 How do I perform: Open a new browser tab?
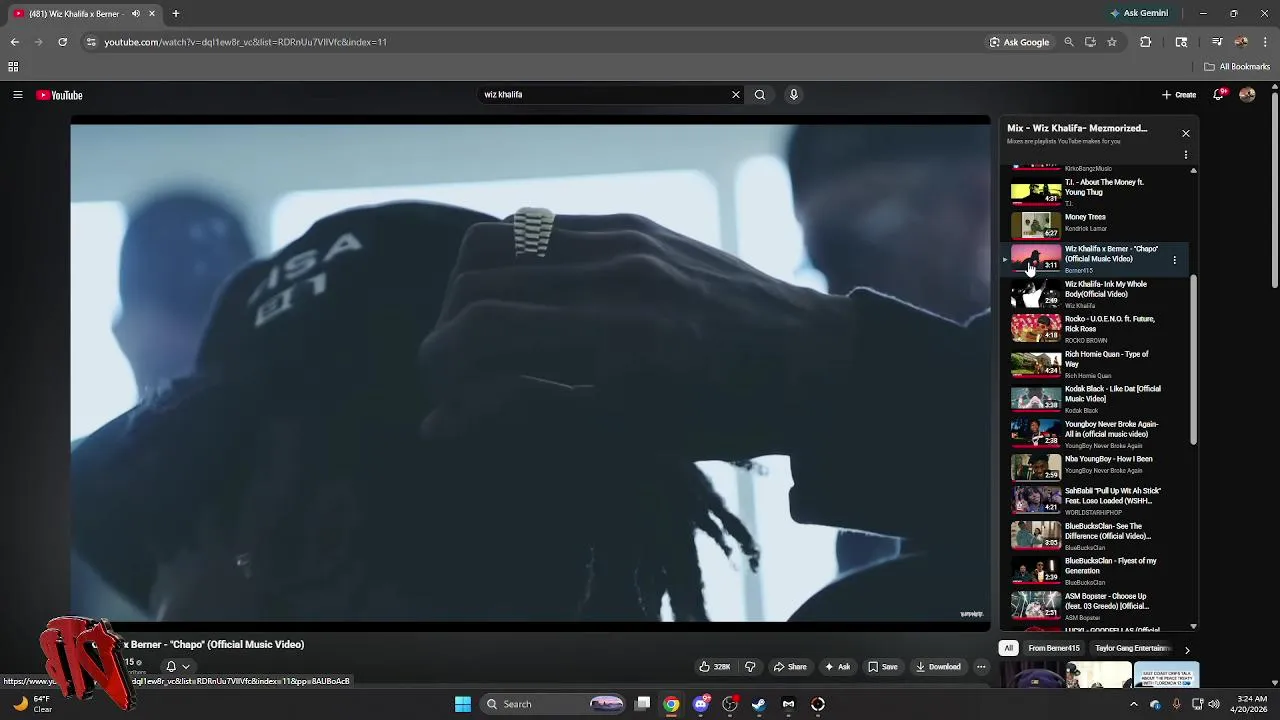coord(175,14)
